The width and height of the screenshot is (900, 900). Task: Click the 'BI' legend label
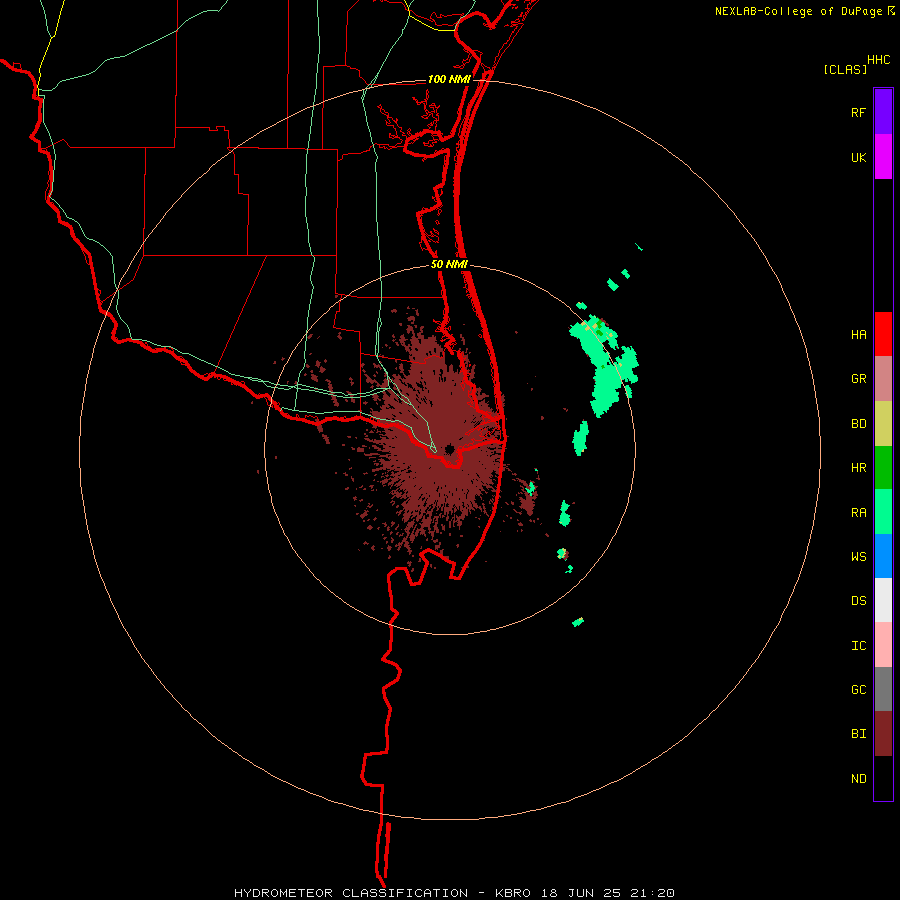(858, 734)
